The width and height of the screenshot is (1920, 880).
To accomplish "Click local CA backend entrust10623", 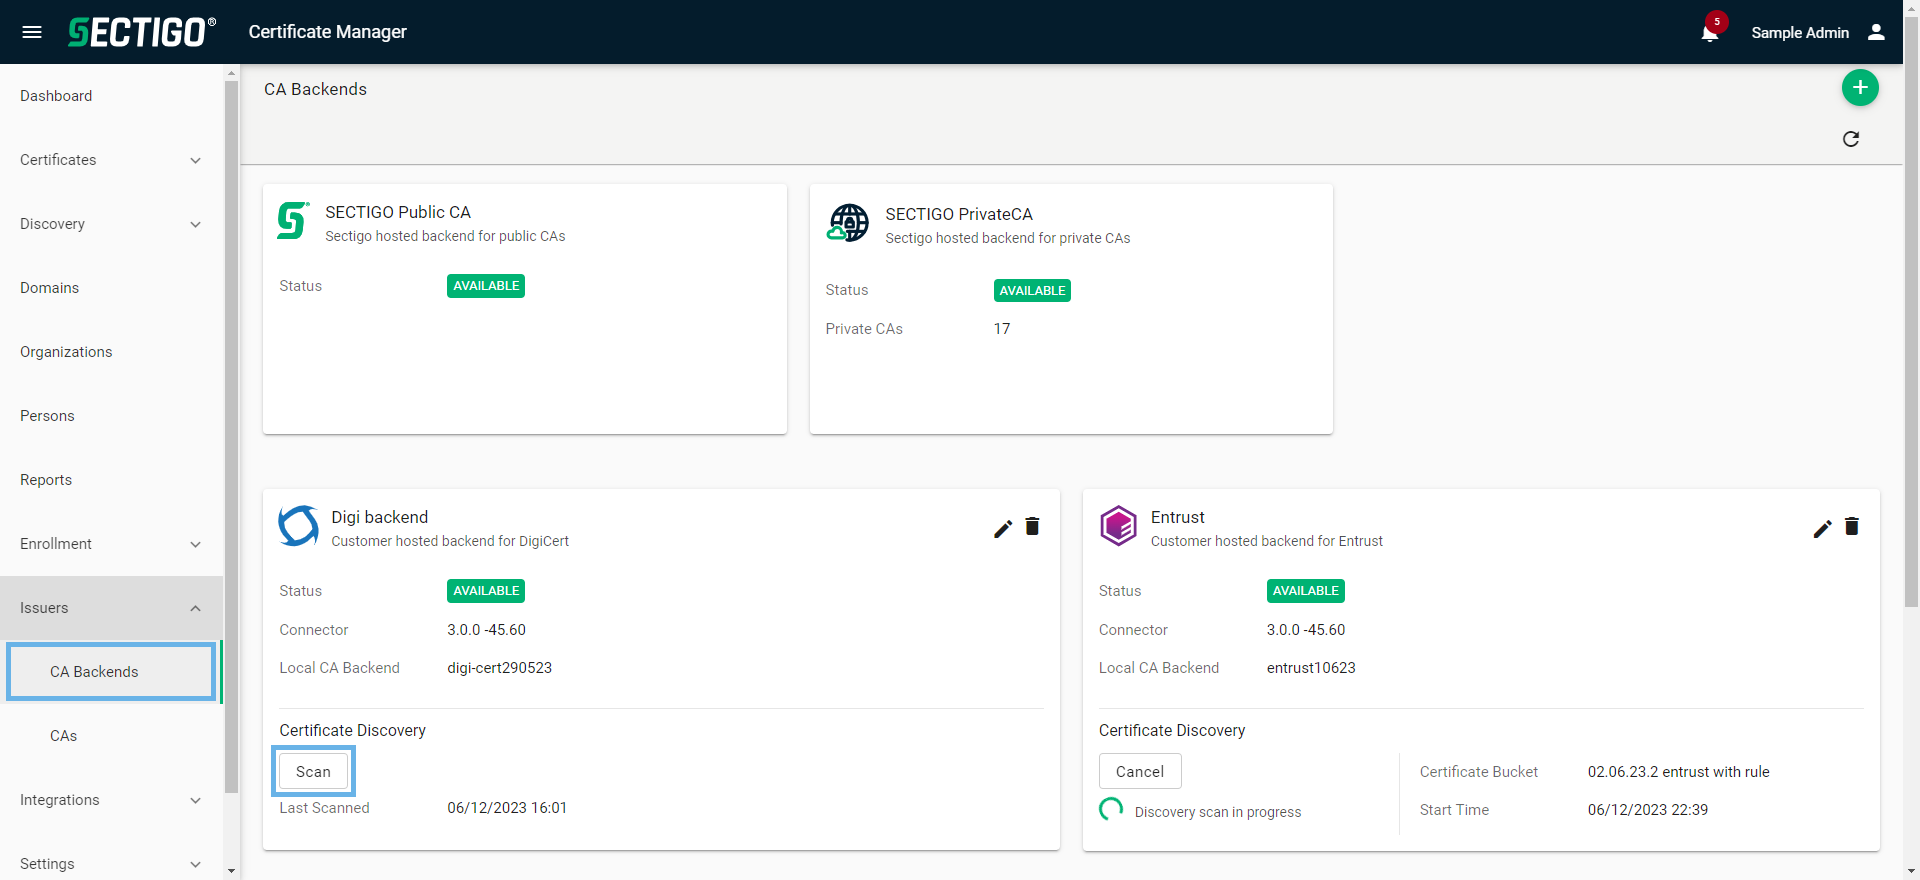I will pyautogui.click(x=1311, y=668).
